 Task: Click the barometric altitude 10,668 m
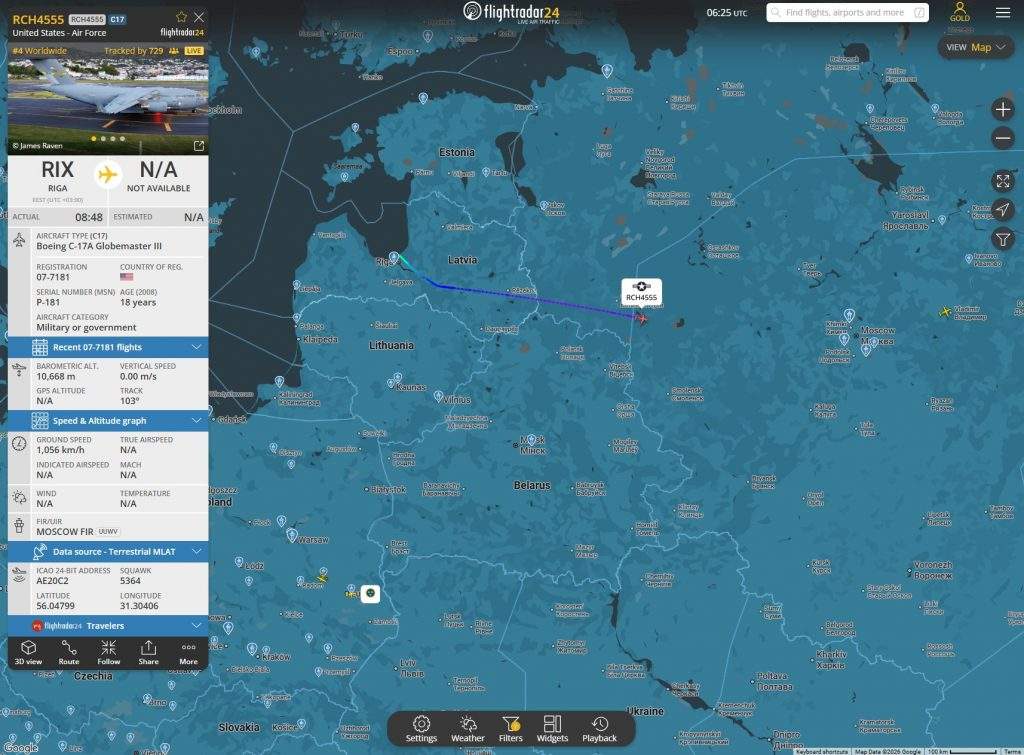pyautogui.click(x=56, y=376)
